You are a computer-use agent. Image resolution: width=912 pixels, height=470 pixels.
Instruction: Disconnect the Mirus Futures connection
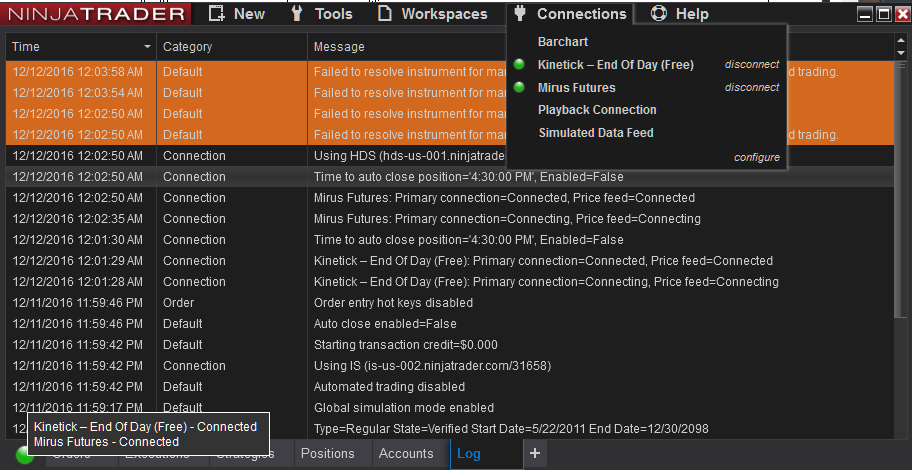(x=752, y=88)
